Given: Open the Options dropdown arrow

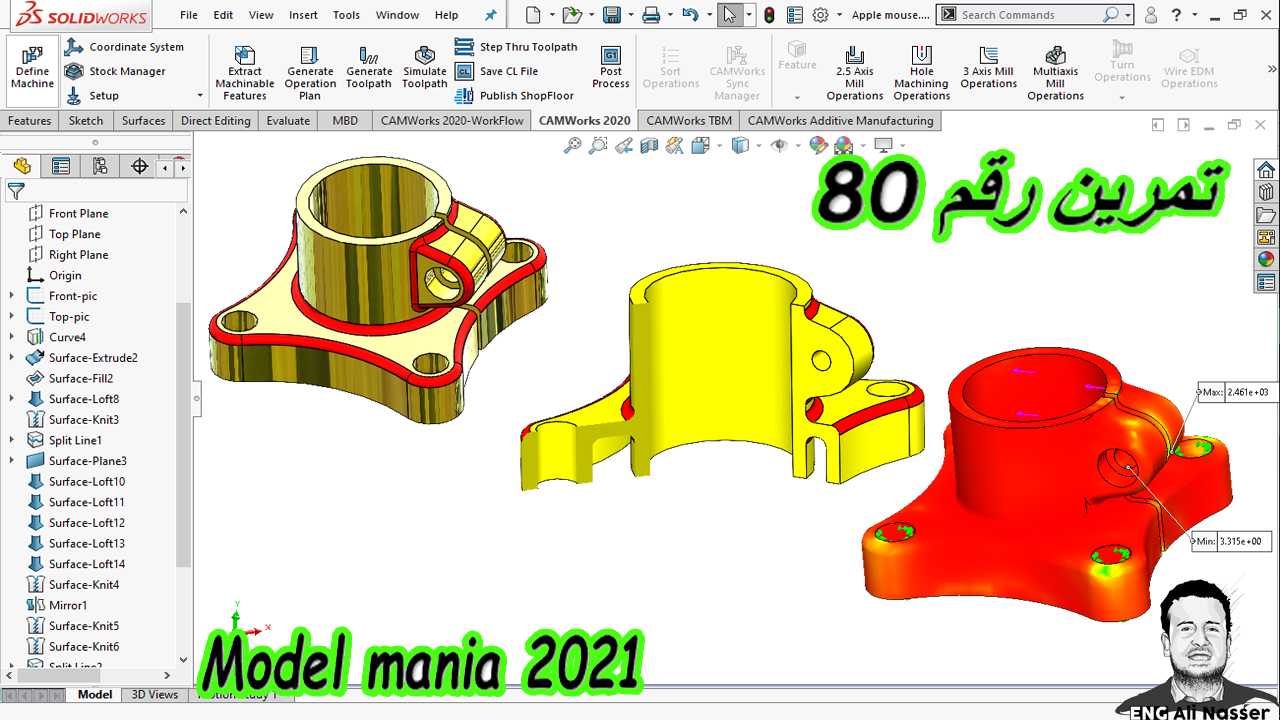Looking at the screenshot, I should click(x=838, y=15).
